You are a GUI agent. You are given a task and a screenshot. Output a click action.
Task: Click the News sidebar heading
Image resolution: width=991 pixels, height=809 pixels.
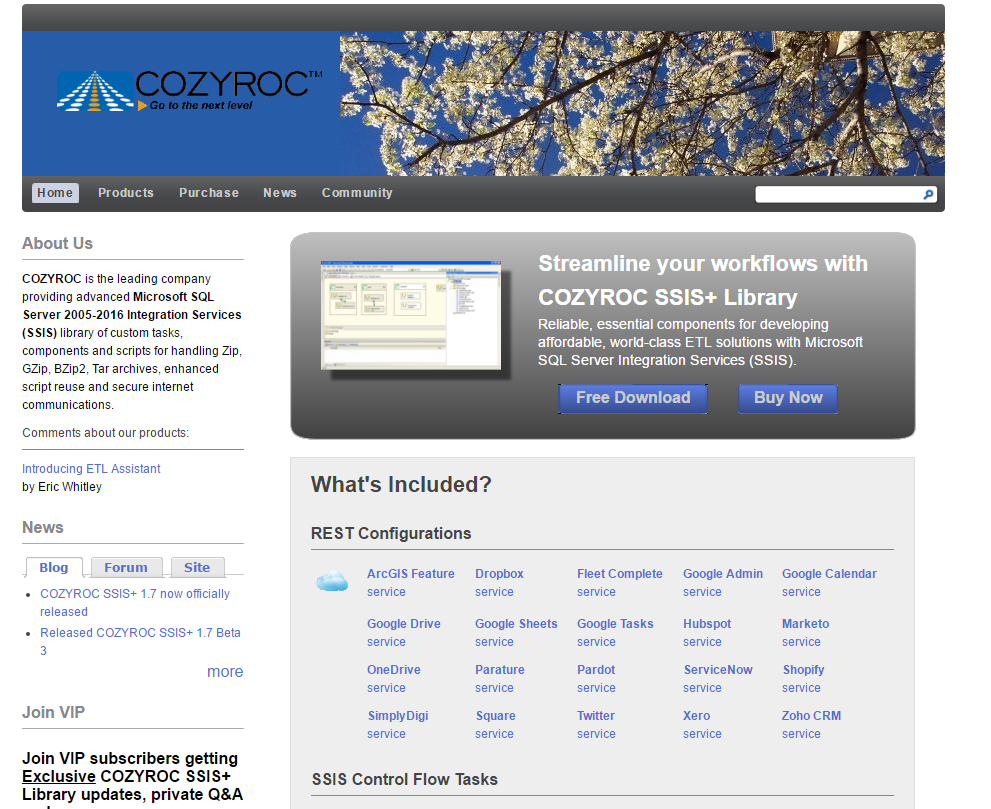click(x=43, y=527)
